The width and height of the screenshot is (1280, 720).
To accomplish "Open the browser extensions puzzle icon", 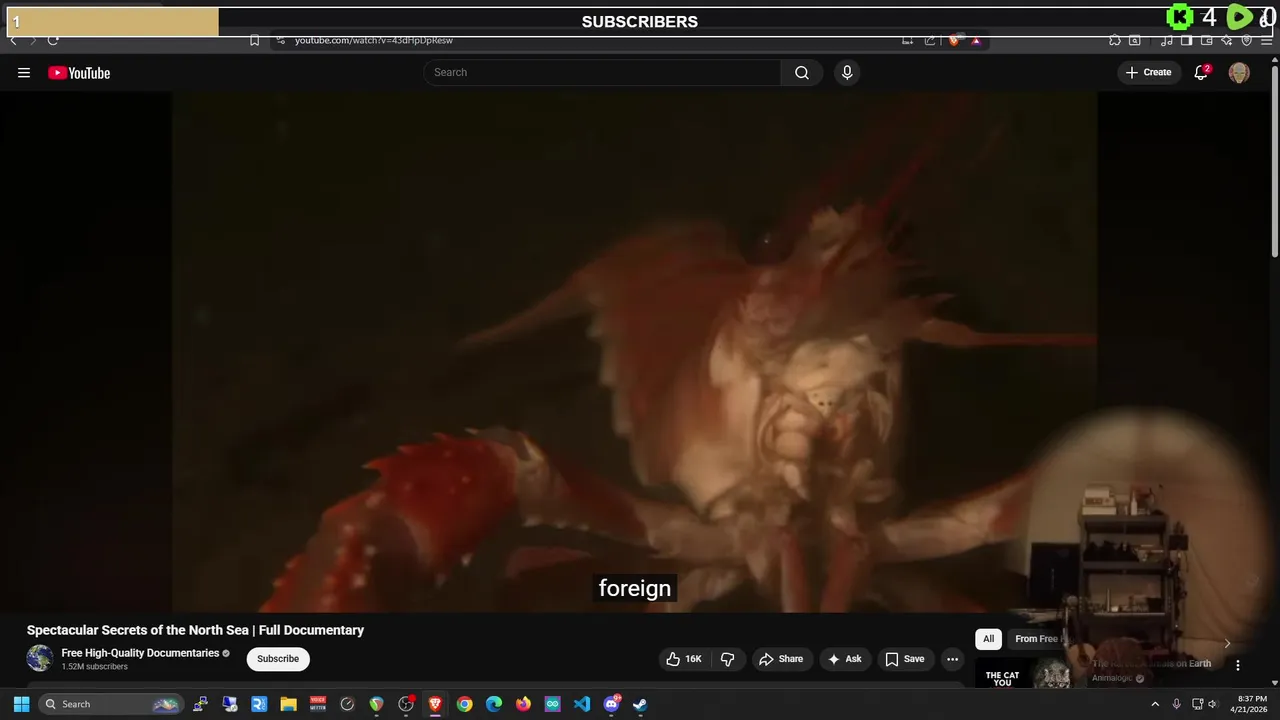I will pos(1115,40).
